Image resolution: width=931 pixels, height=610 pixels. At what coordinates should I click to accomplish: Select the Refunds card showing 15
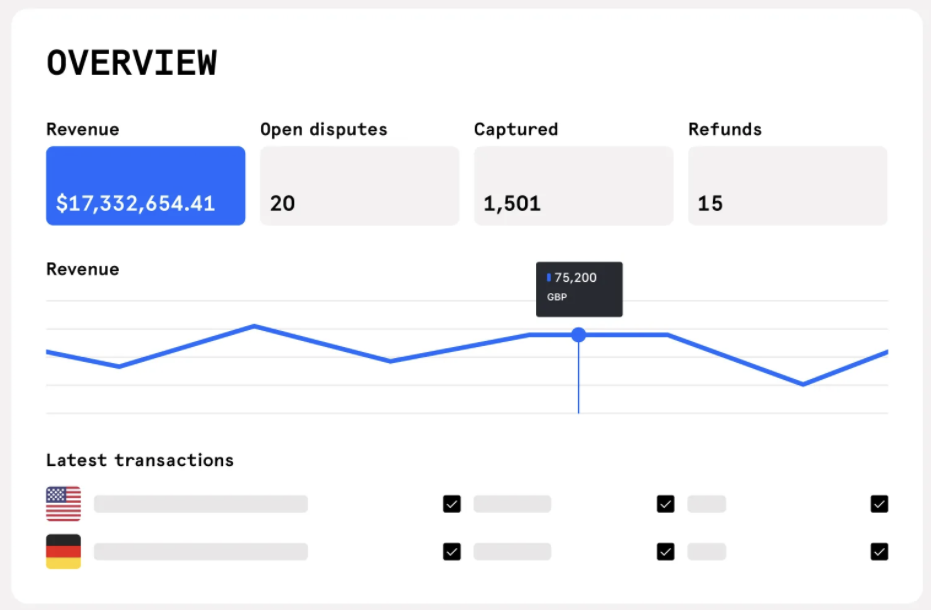[787, 185]
